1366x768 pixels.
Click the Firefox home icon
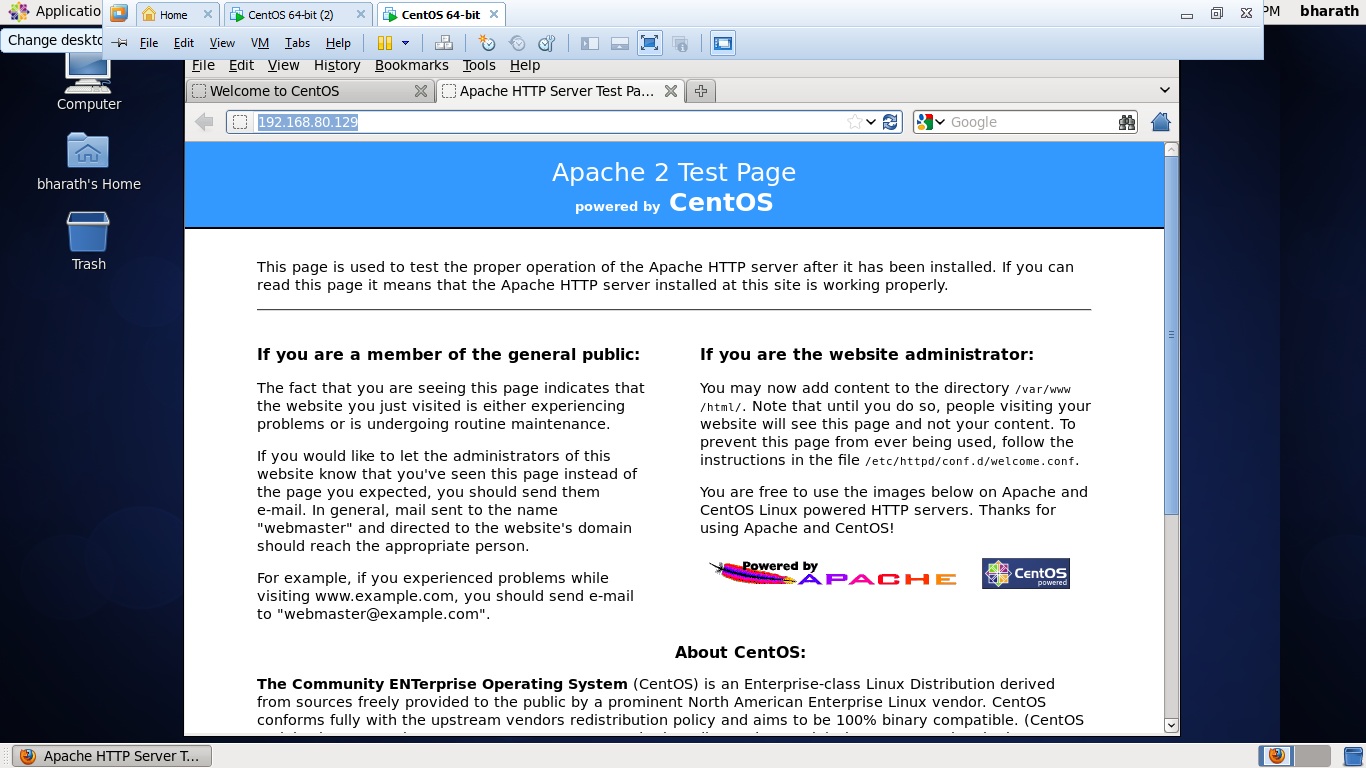pyautogui.click(x=1160, y=122)
